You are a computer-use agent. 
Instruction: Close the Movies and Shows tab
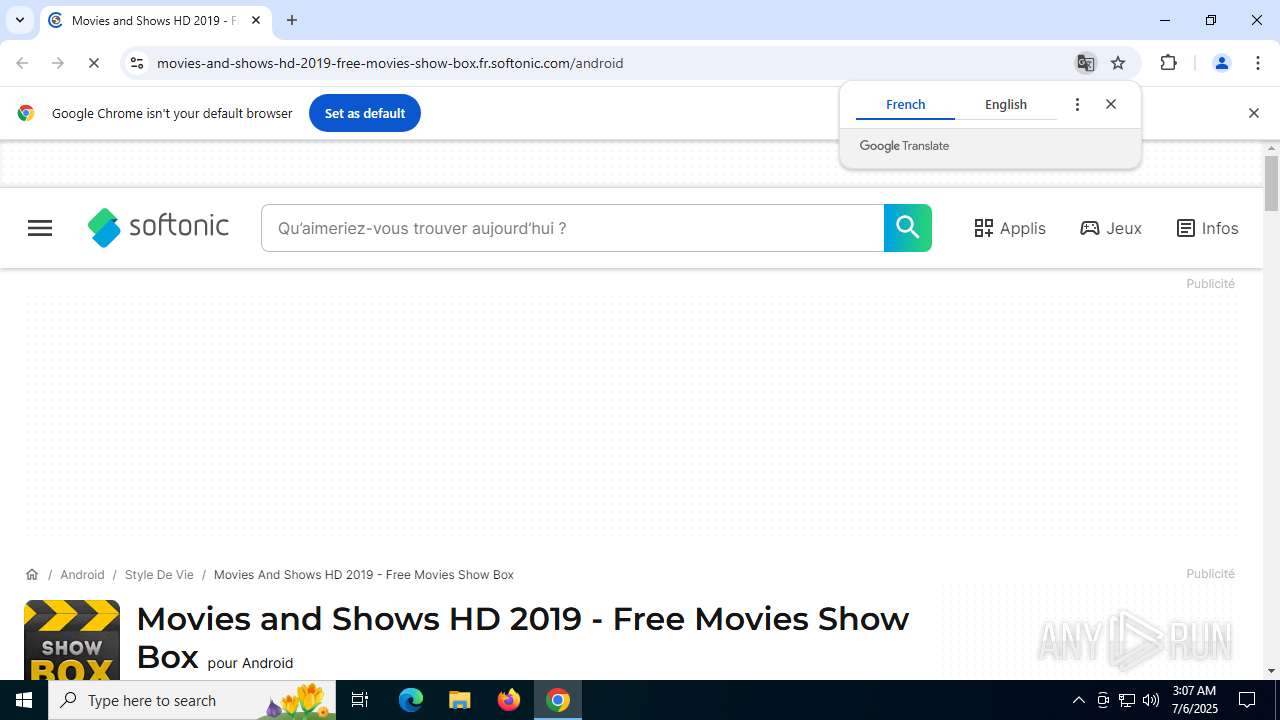[x=256, y=20]
